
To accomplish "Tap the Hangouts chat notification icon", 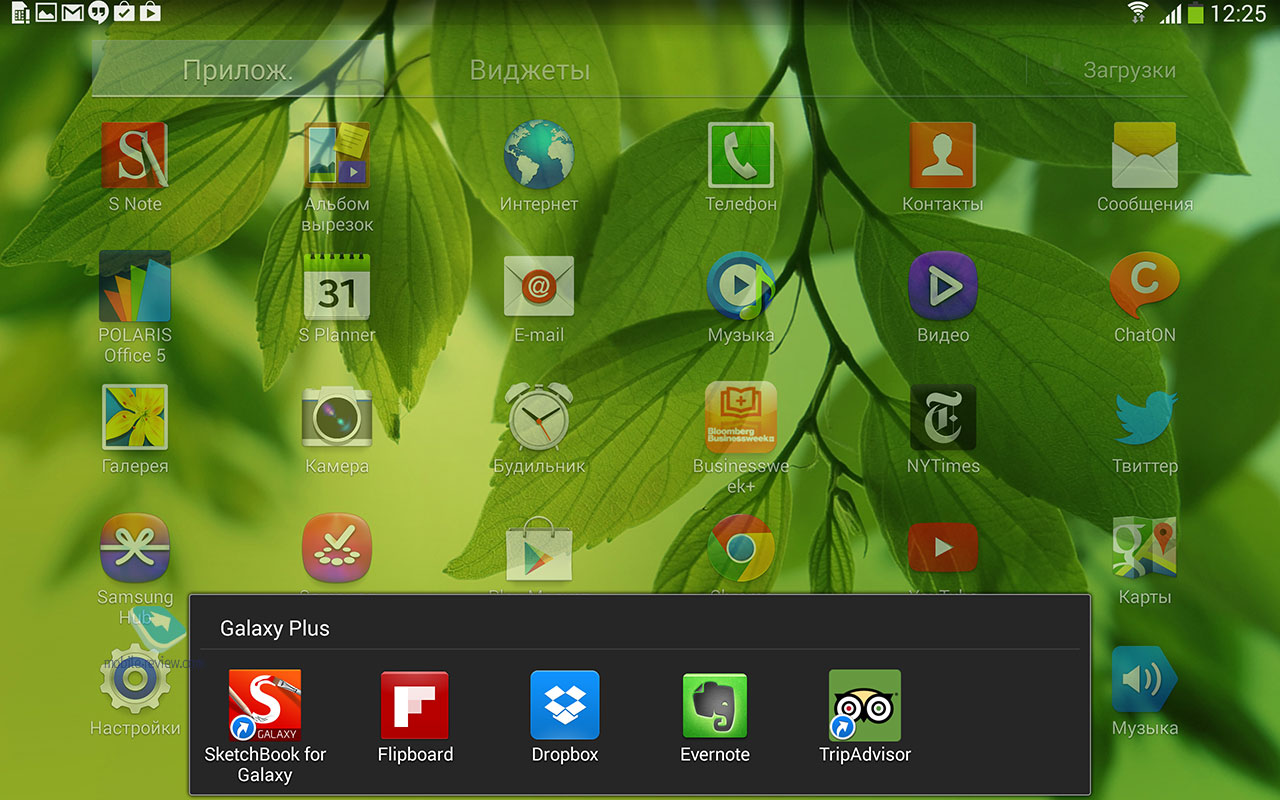I will (98, 13).
